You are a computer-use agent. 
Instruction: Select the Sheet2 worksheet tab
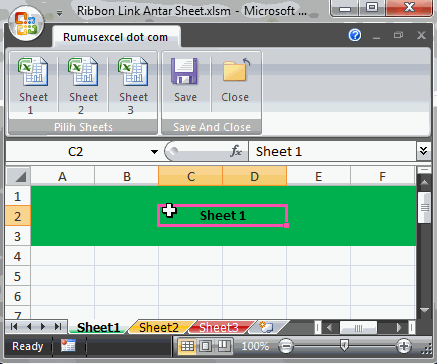click(159, 327)
